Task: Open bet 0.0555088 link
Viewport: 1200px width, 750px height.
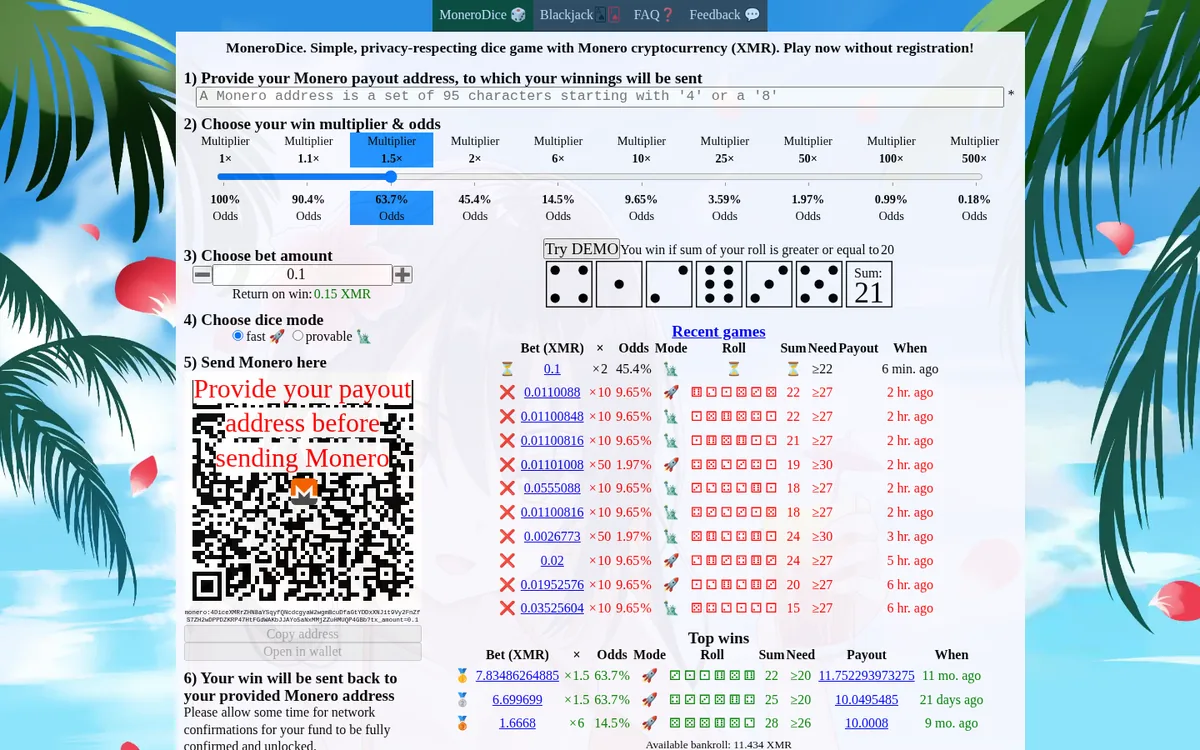Action: (x=552, y=489)
